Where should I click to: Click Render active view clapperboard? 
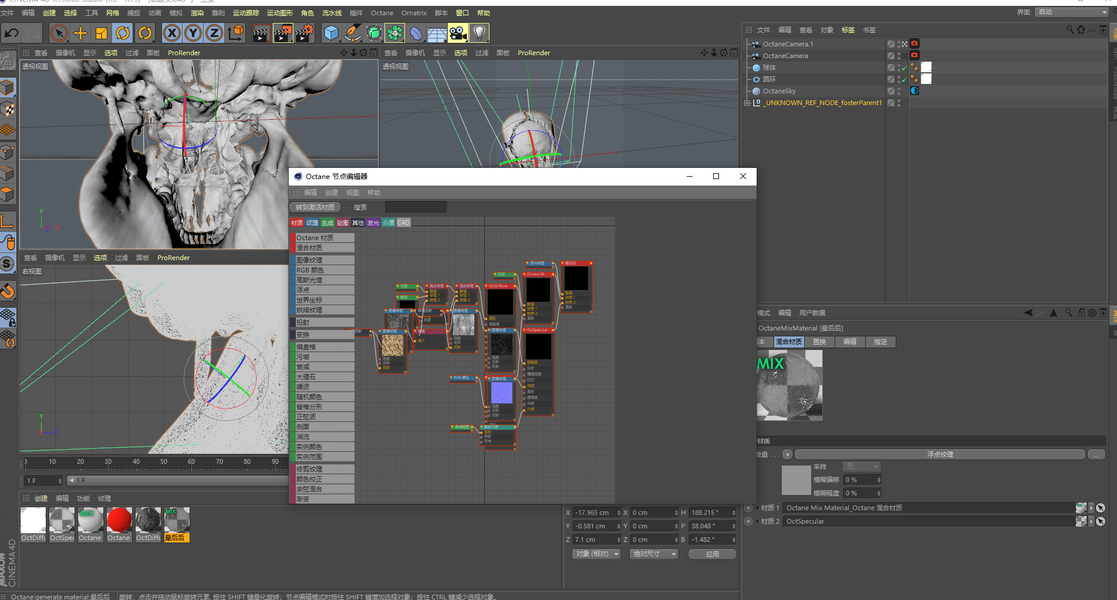(261, 33)
